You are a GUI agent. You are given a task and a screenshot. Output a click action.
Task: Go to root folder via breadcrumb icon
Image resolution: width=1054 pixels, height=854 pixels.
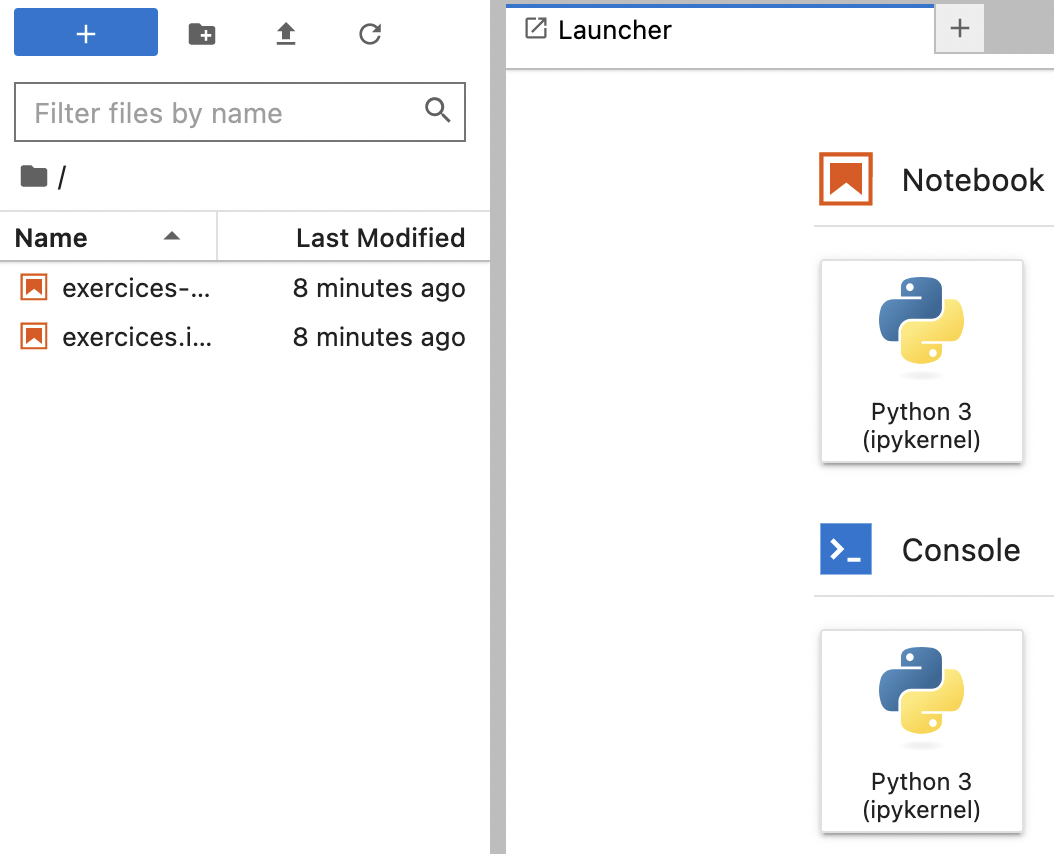coord(34,177)
